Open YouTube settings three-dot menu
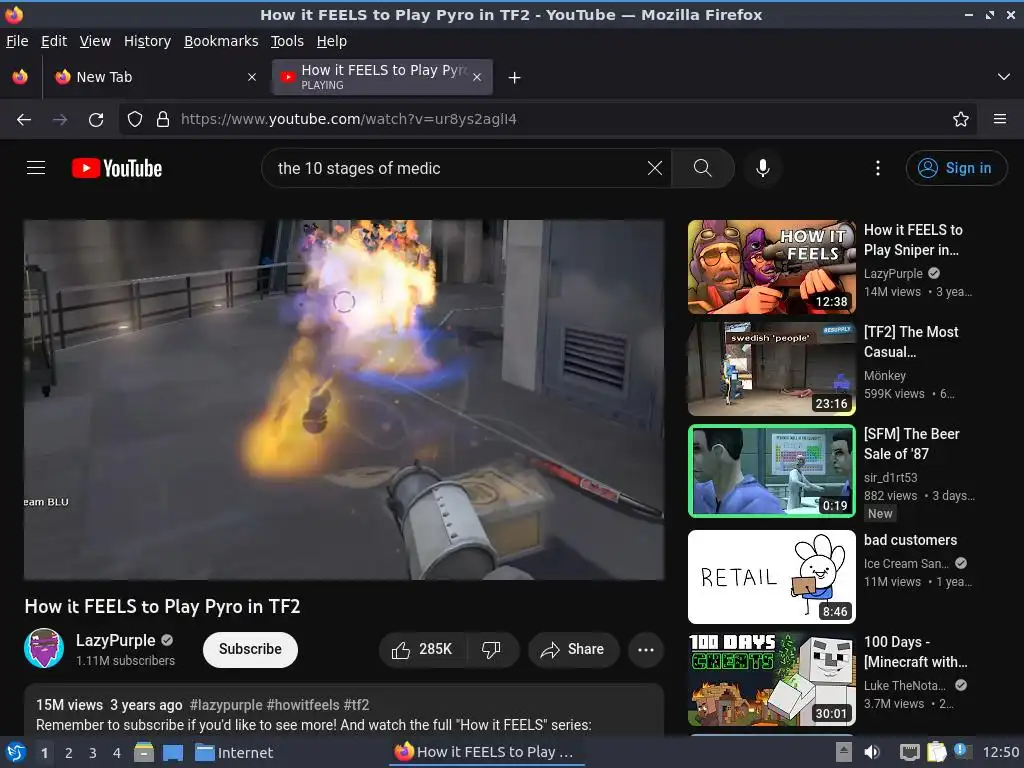 [x=878, y=168]
